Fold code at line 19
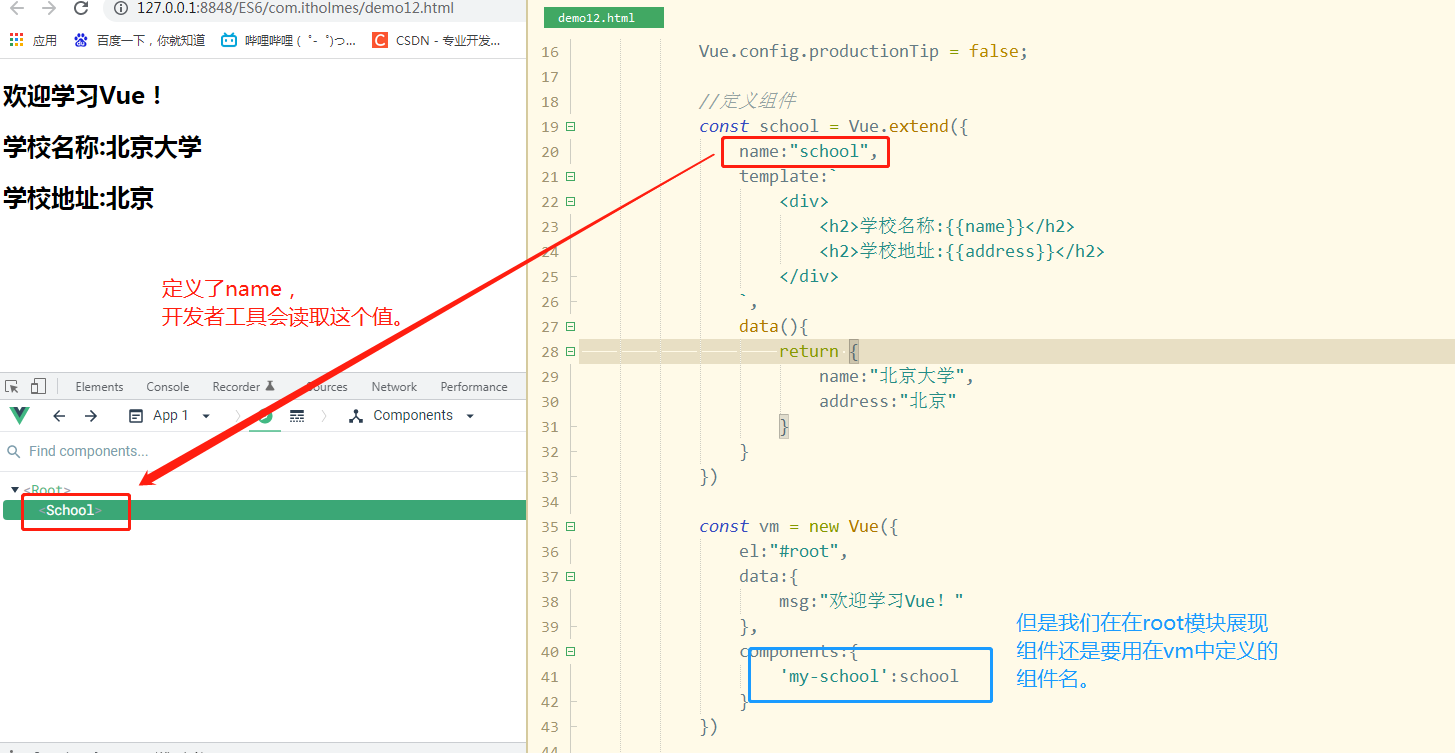This screenshot has height=753, width=1455. (570, 126)
